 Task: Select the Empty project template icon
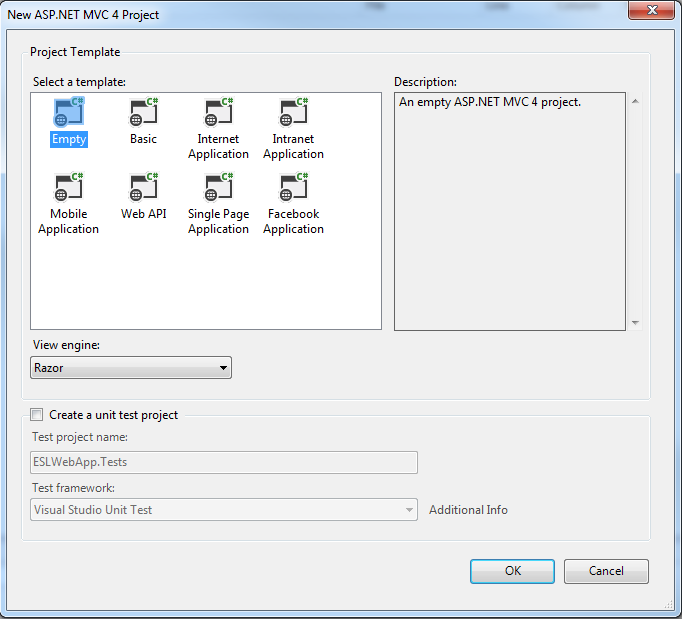(69, 112)
